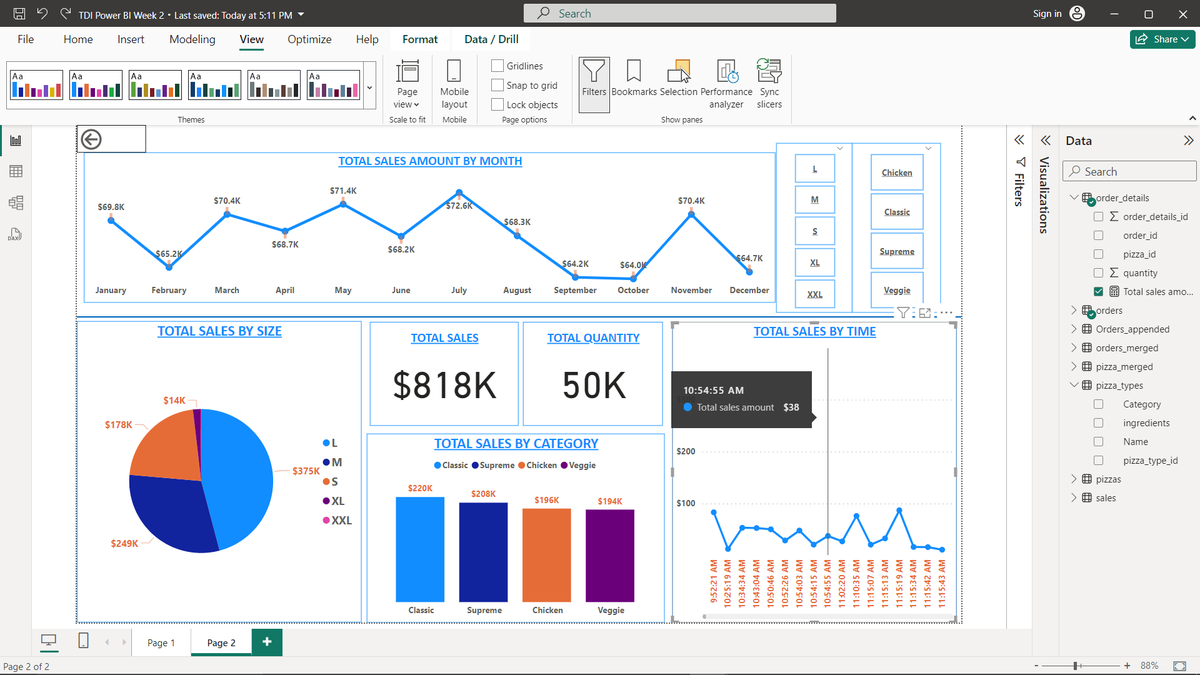Select mobile layout icon at bottom

tap(83, 641)
